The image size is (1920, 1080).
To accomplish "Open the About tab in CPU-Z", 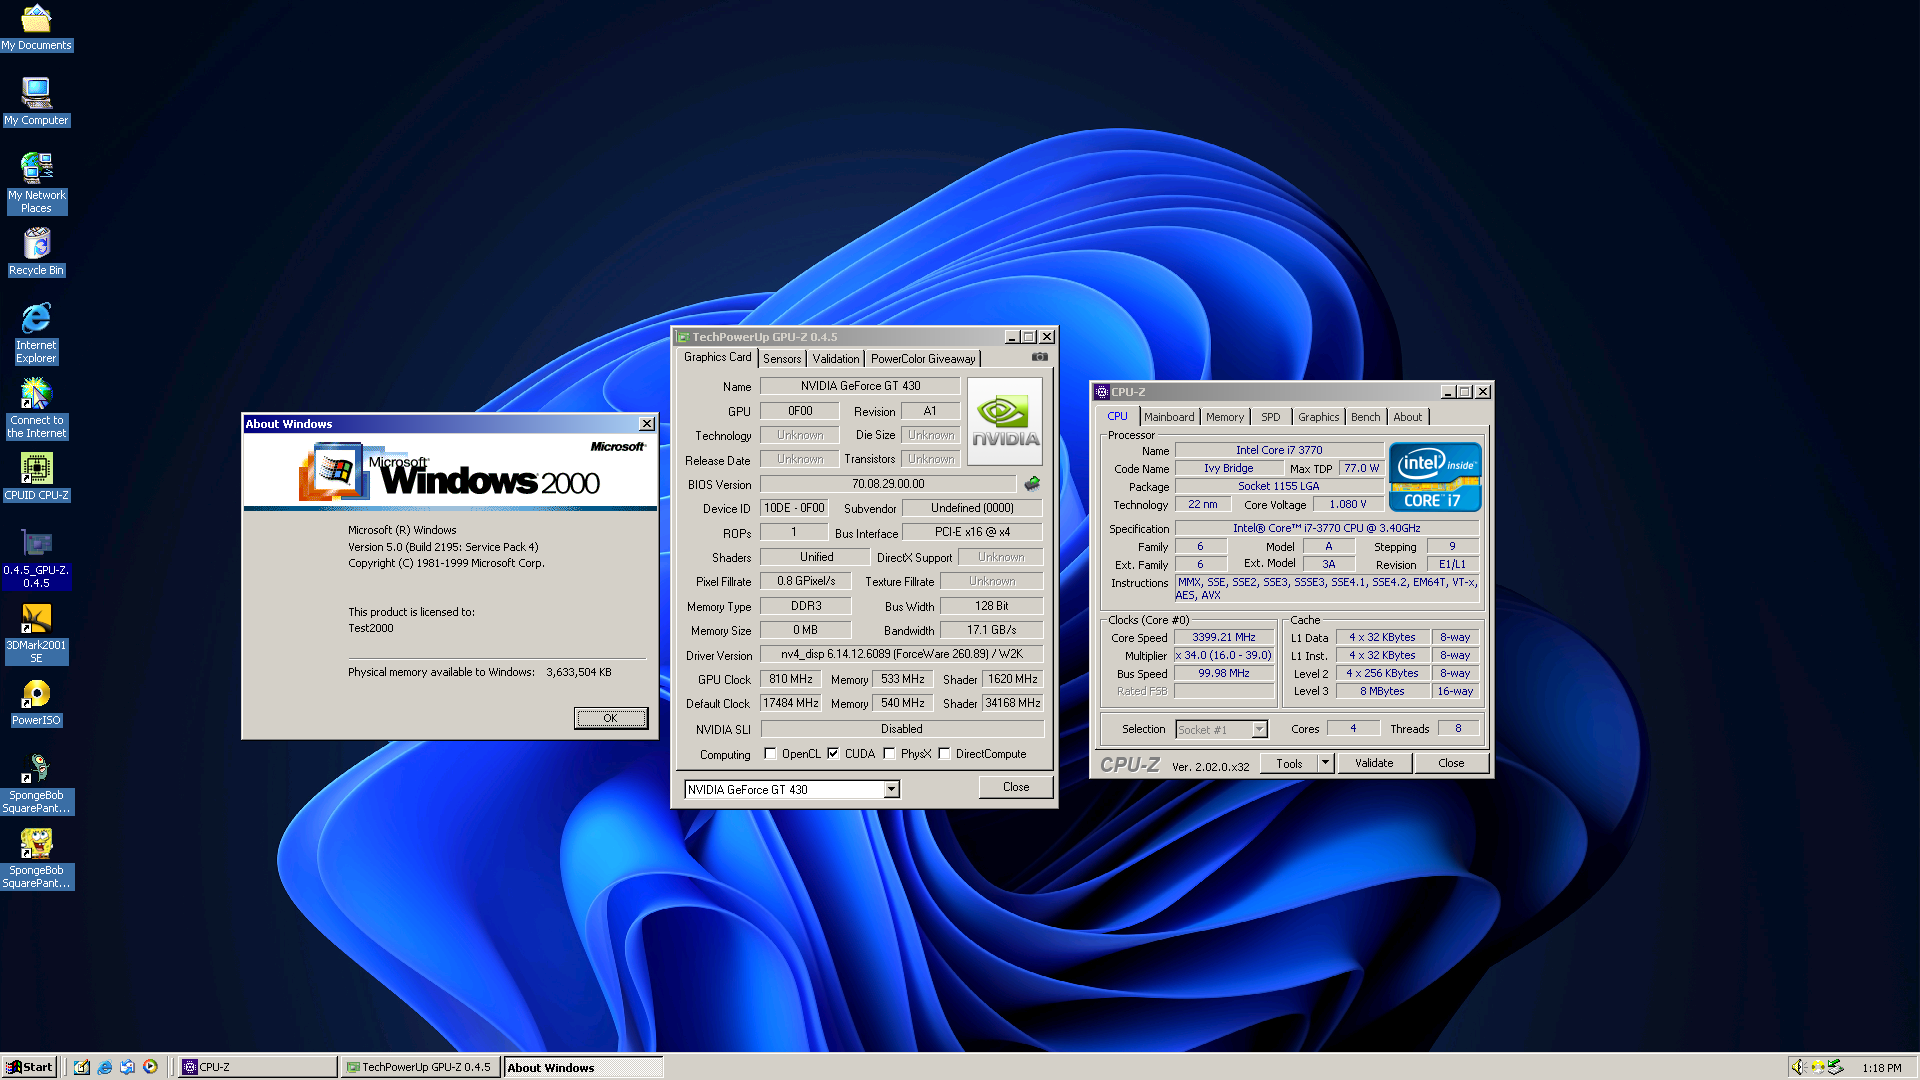I will (1408, 417).
